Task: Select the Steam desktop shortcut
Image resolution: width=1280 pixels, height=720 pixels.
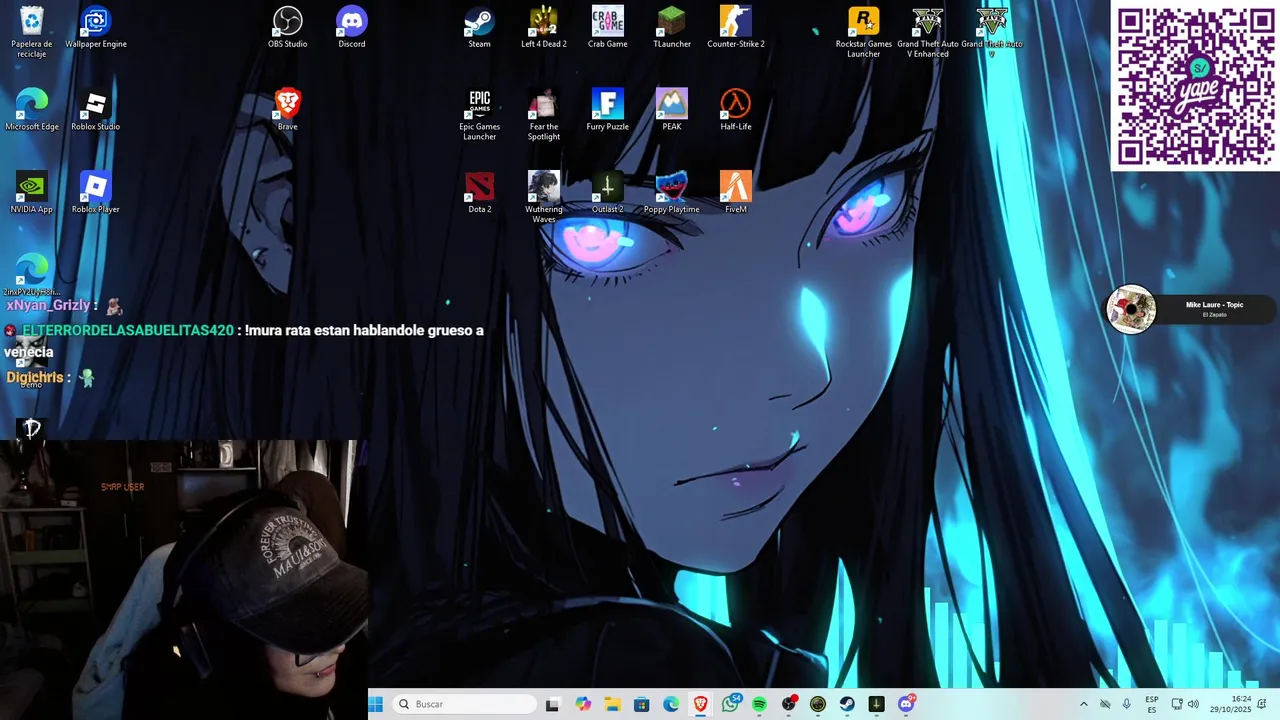Action: click(x=480, y=27)
